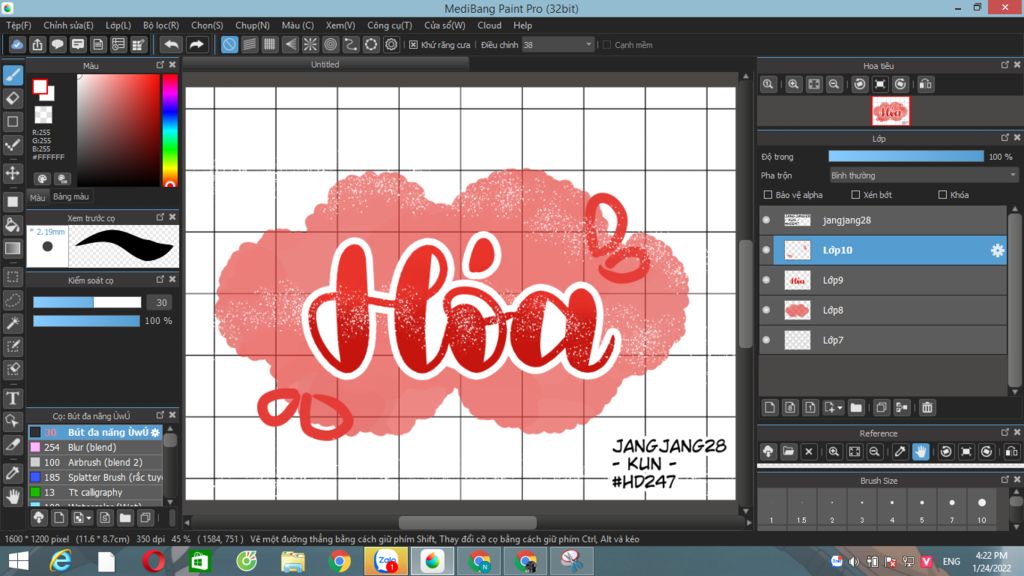Enable Bảo vệ alpha checkbox
Screen dimensions: 1024x576
768,195
